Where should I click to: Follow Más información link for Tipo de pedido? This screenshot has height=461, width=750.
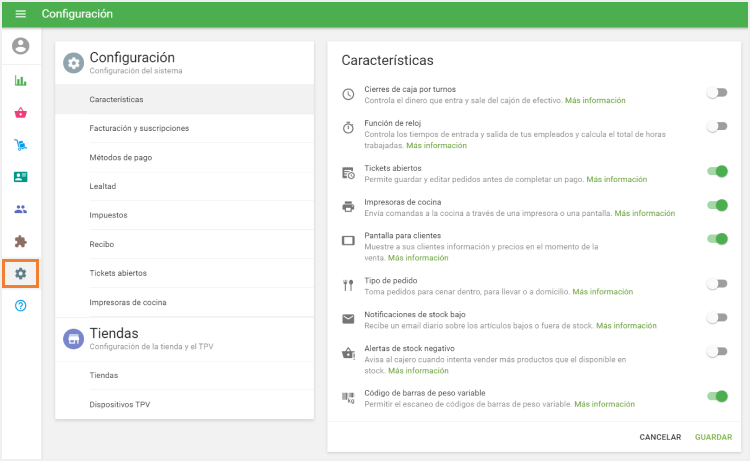pos(603,292)
